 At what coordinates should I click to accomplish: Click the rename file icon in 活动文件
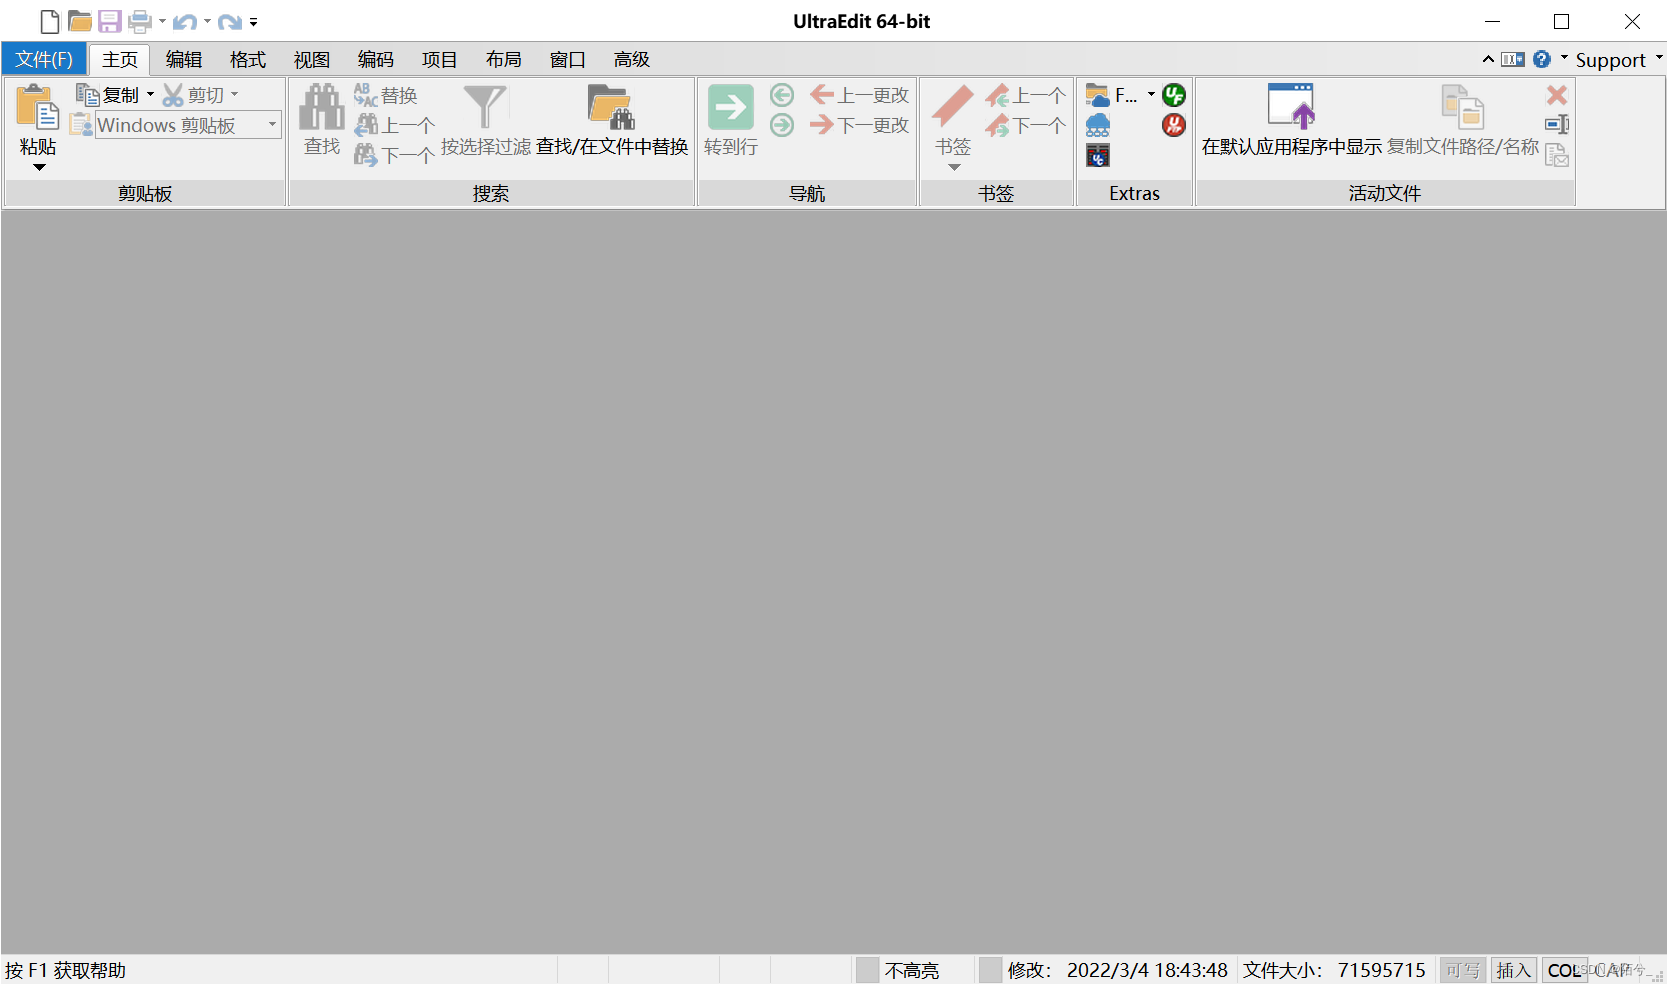(1557, 125)
